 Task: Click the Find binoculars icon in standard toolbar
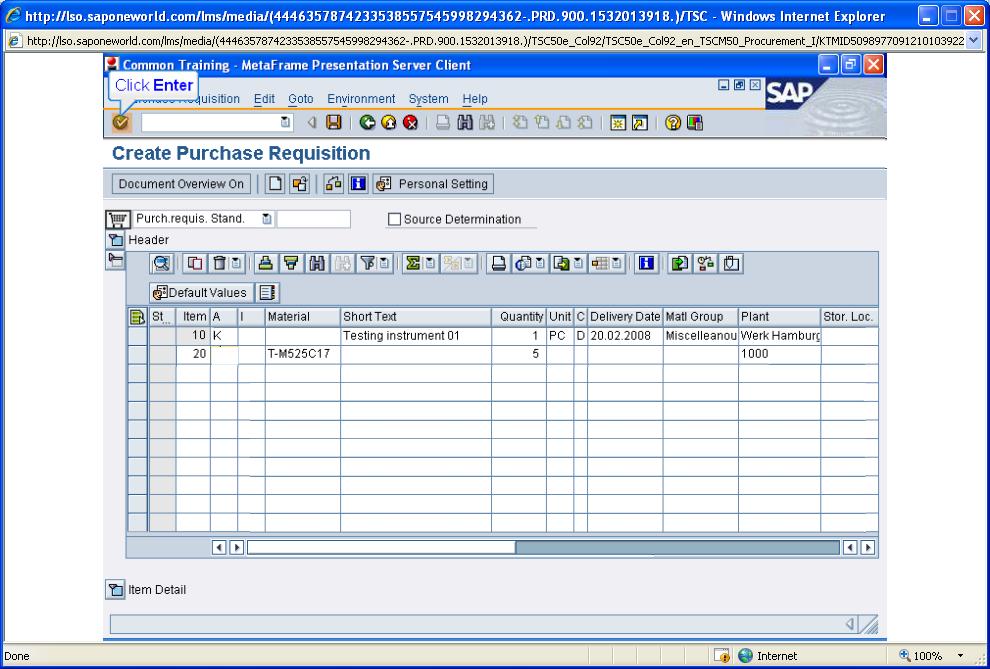465,122
